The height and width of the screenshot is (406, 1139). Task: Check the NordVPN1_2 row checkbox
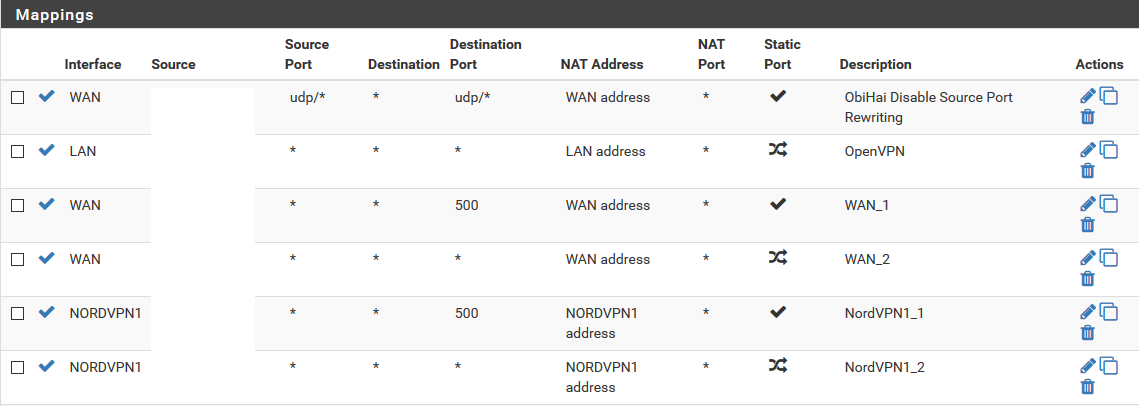tap(17, 368)
